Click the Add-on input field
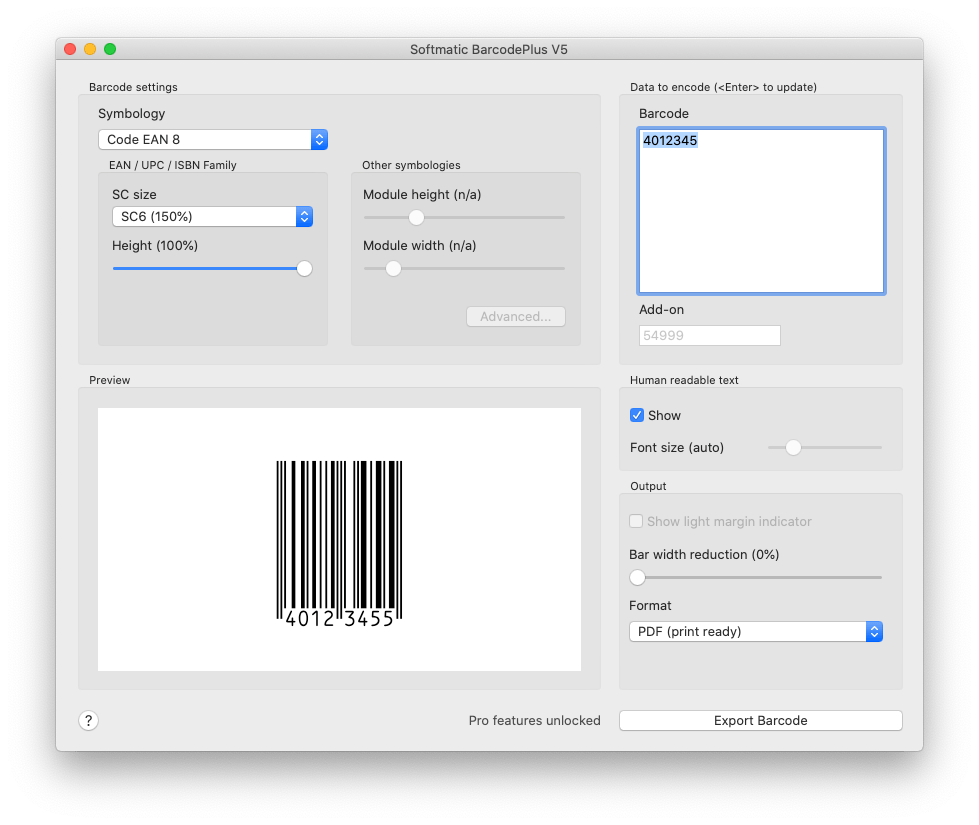979x825 pixels. point(709,335)
